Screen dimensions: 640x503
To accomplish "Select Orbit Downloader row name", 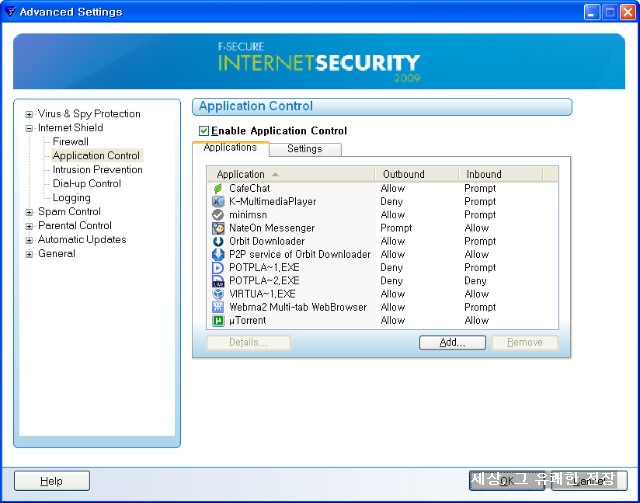I will pyautogui.click(x=267, y=241).
